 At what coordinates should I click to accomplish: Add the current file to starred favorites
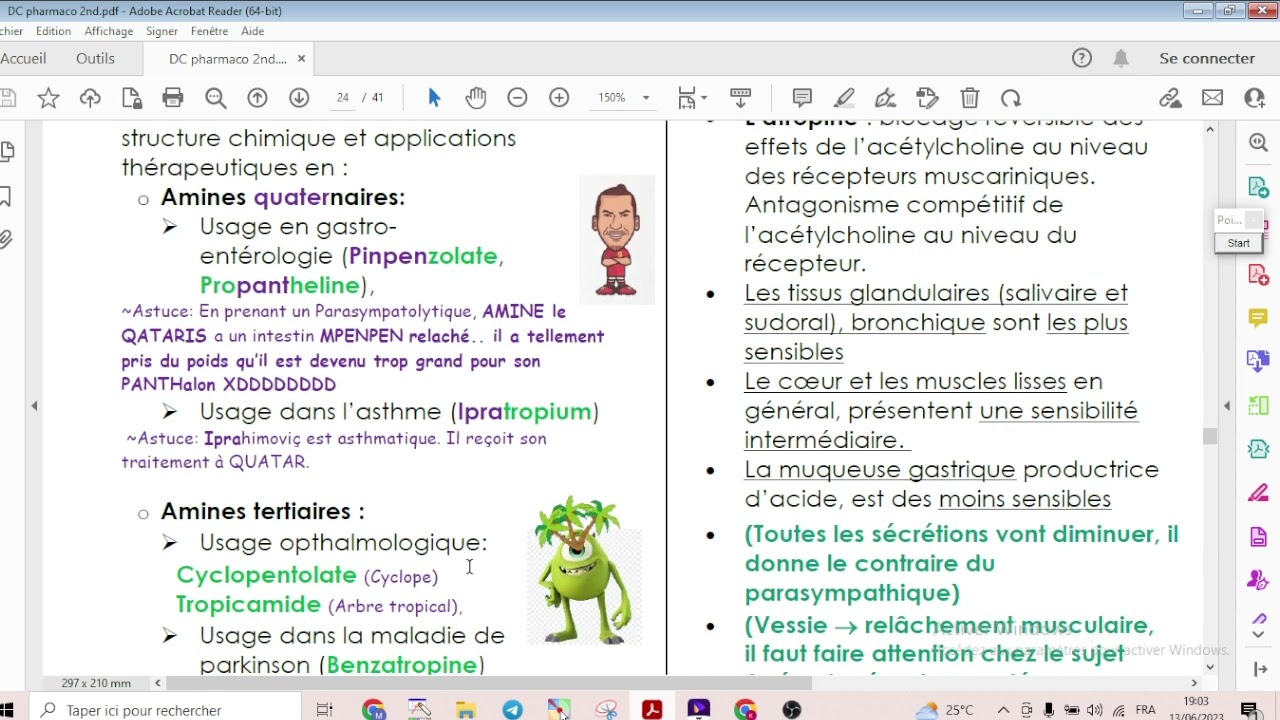tap(48, 98)
